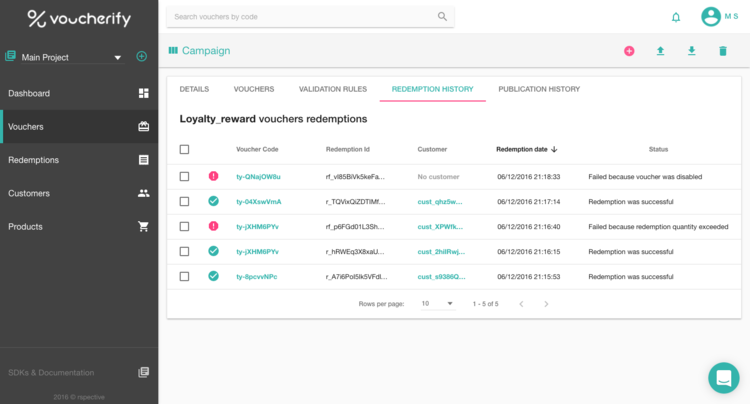Check the row with cust_XPWfk customer

point(184,226)
